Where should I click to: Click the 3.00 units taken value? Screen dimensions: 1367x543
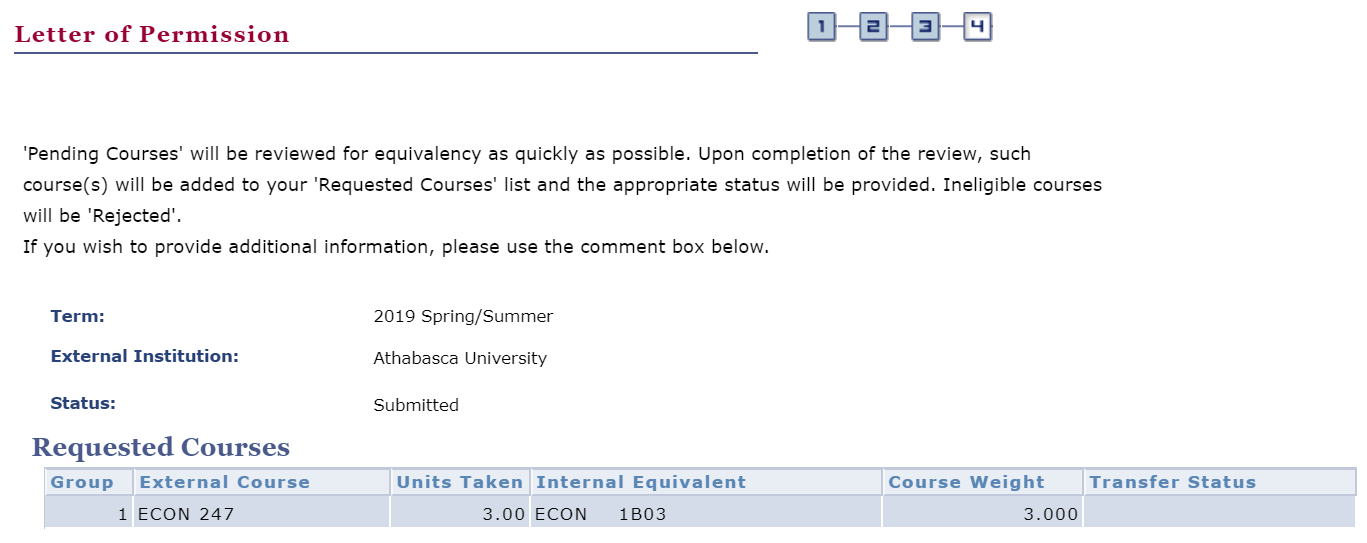pyautogui.click(x=503, y=515)
